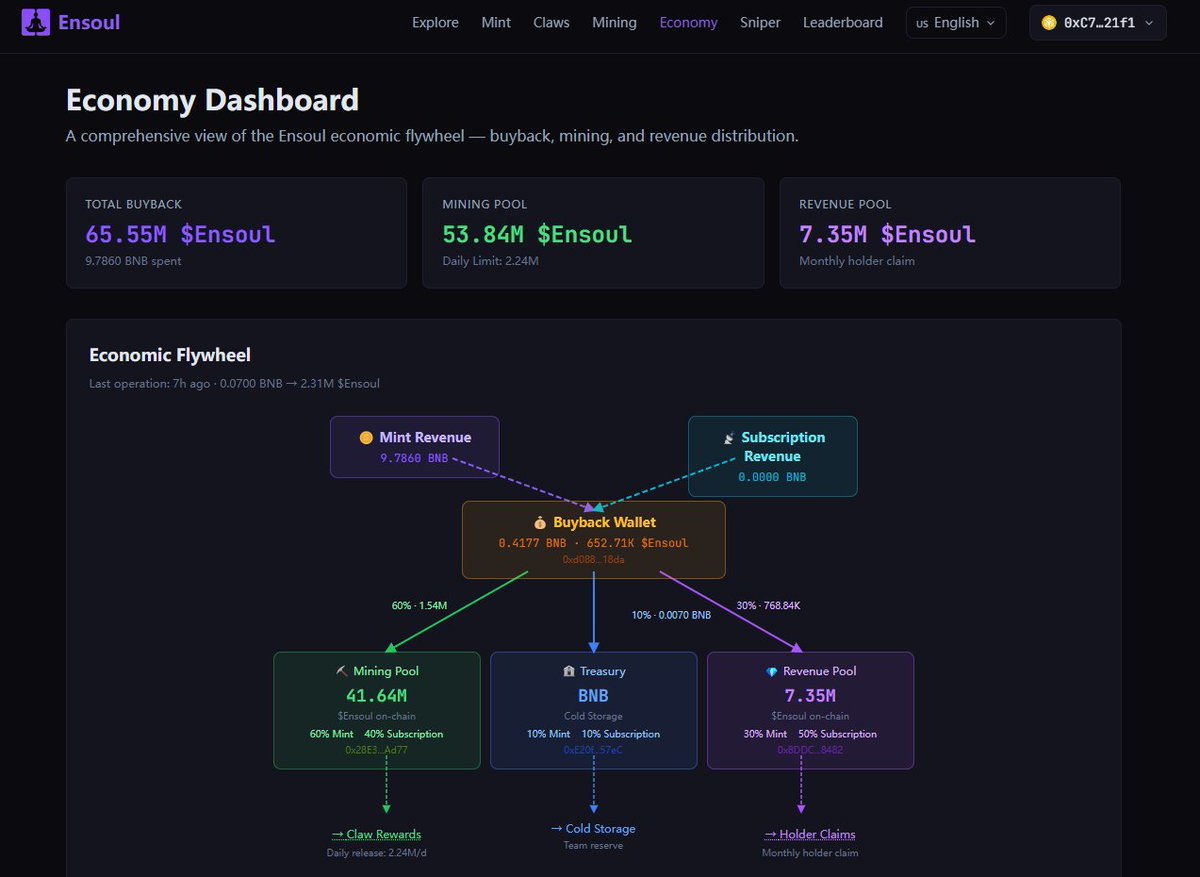Image resolution: width=1200 pixels, height=877 pixels.
Task: Follow the Claw Rewards link
Action: coord(376,834)
